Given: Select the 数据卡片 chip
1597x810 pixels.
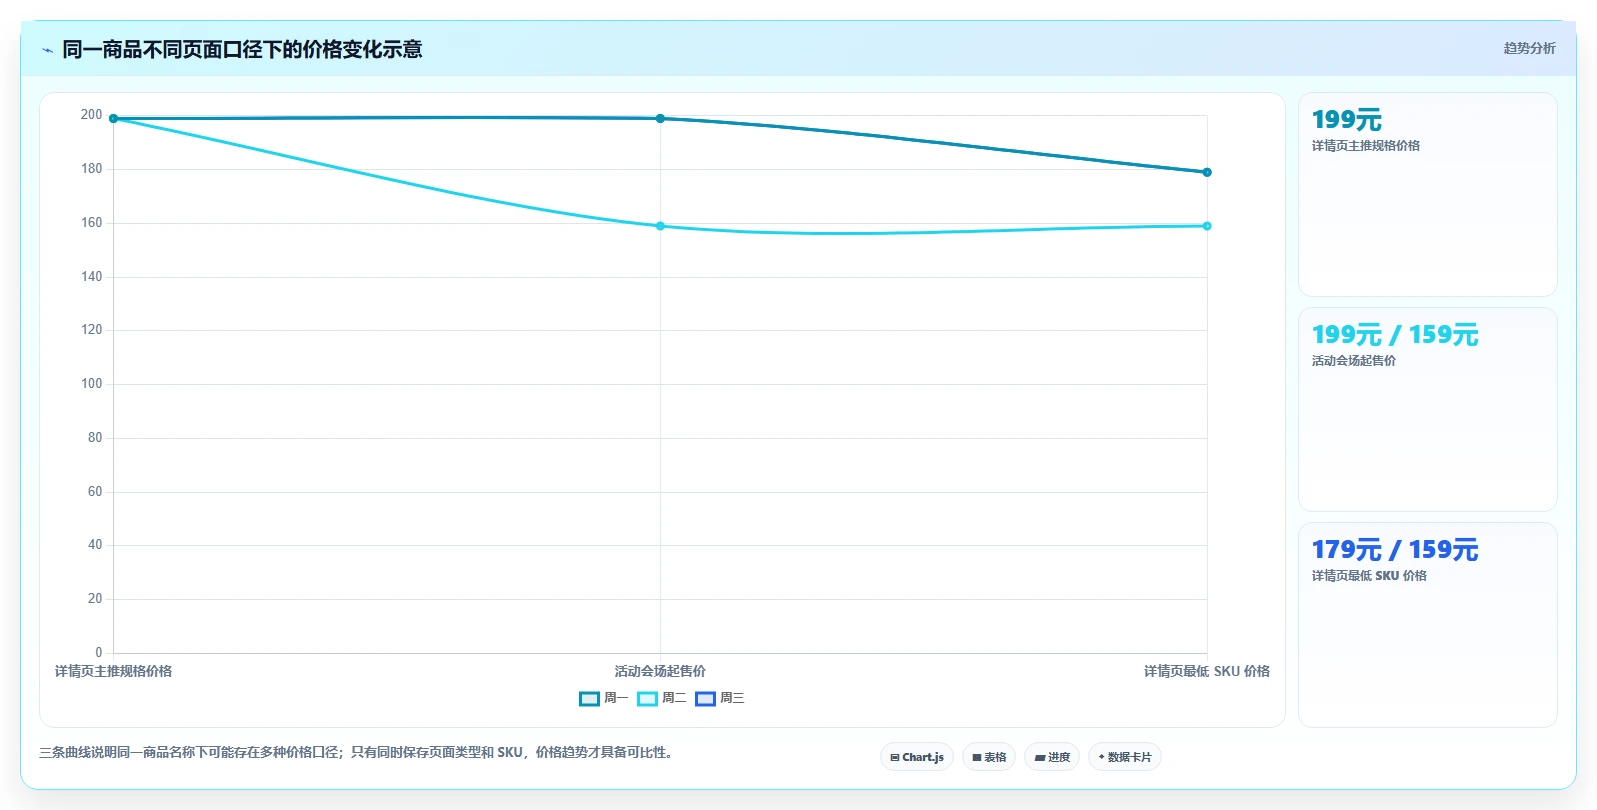Looking at the screenshot, I should pos(1125,757).
